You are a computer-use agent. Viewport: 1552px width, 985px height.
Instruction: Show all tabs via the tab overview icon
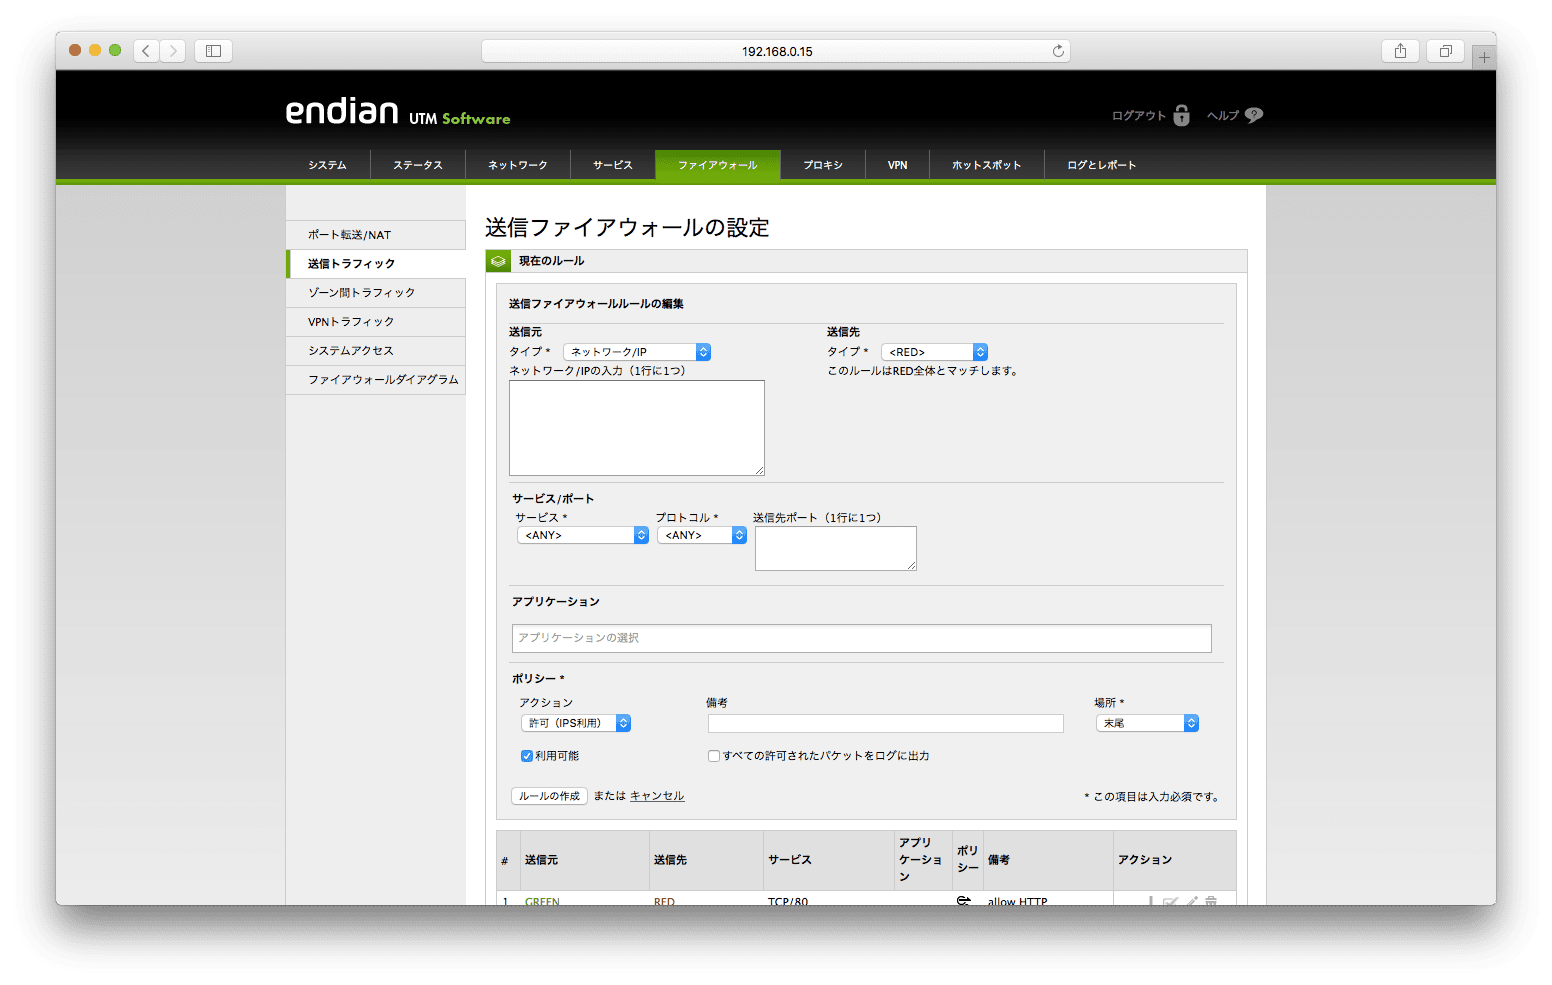point(1445,51)
